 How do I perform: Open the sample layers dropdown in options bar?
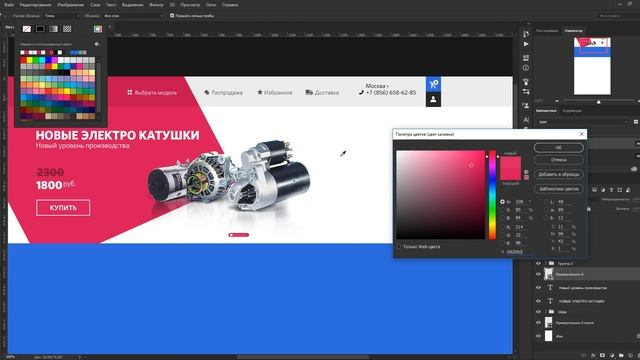[133, 16]
